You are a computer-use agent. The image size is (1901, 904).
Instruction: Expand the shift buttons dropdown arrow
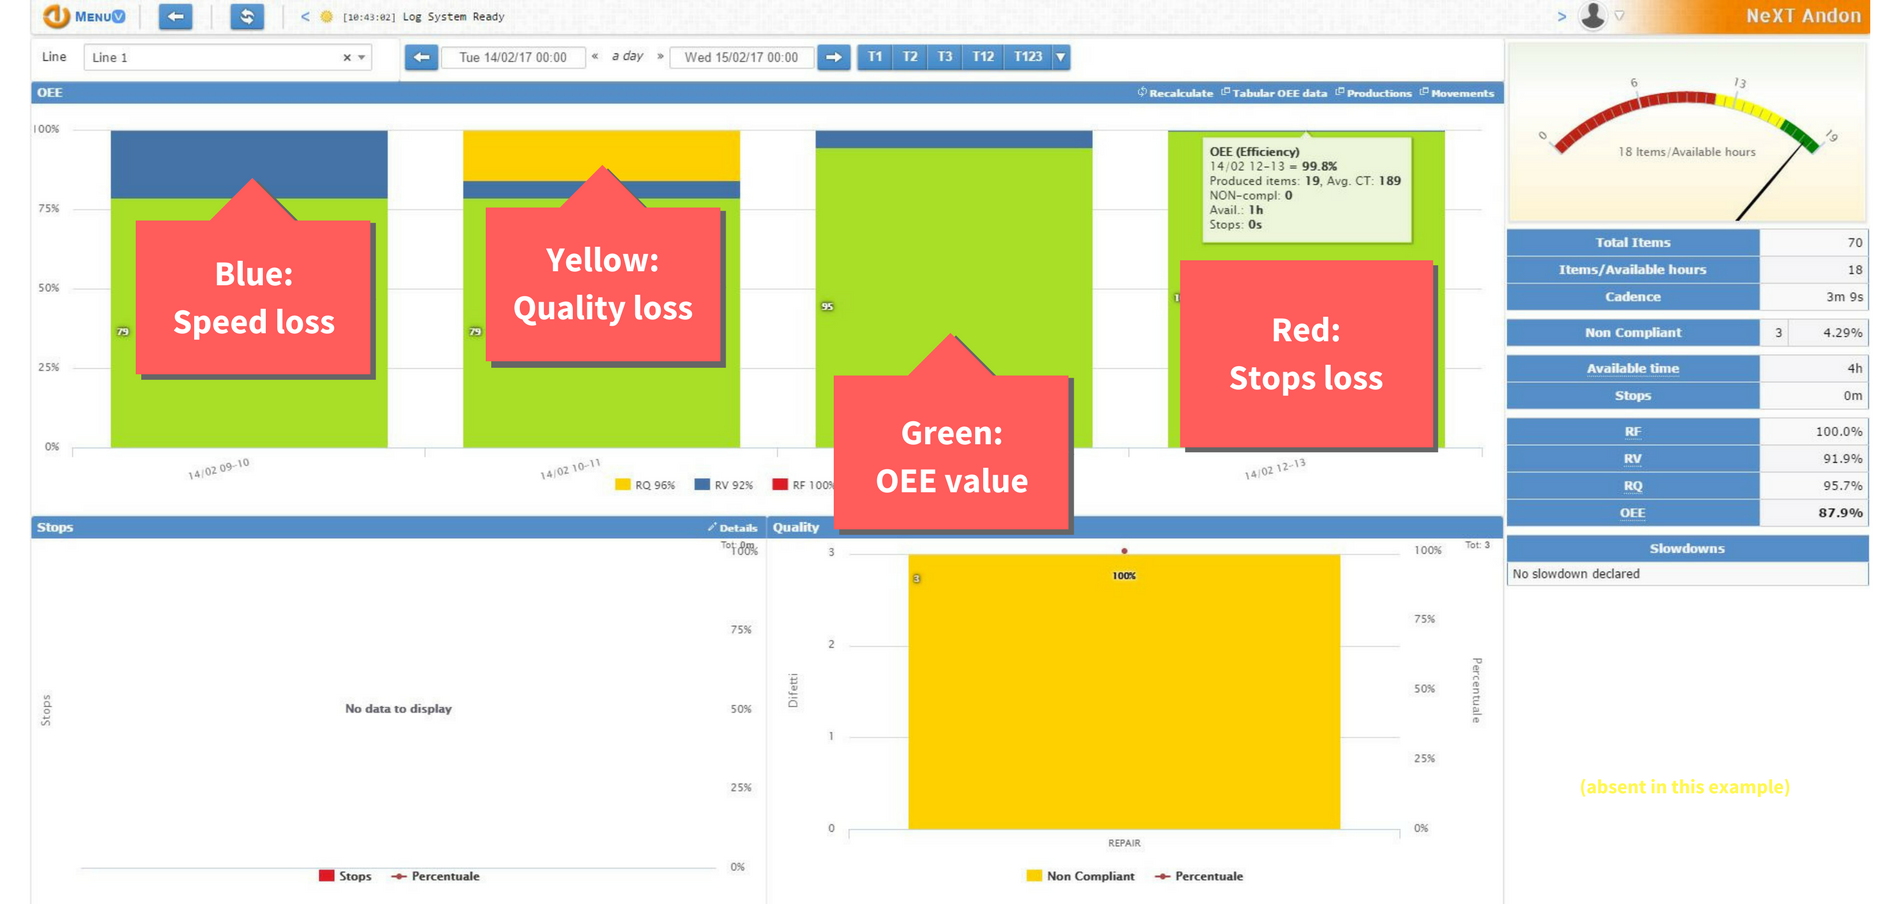(1061, 57)
